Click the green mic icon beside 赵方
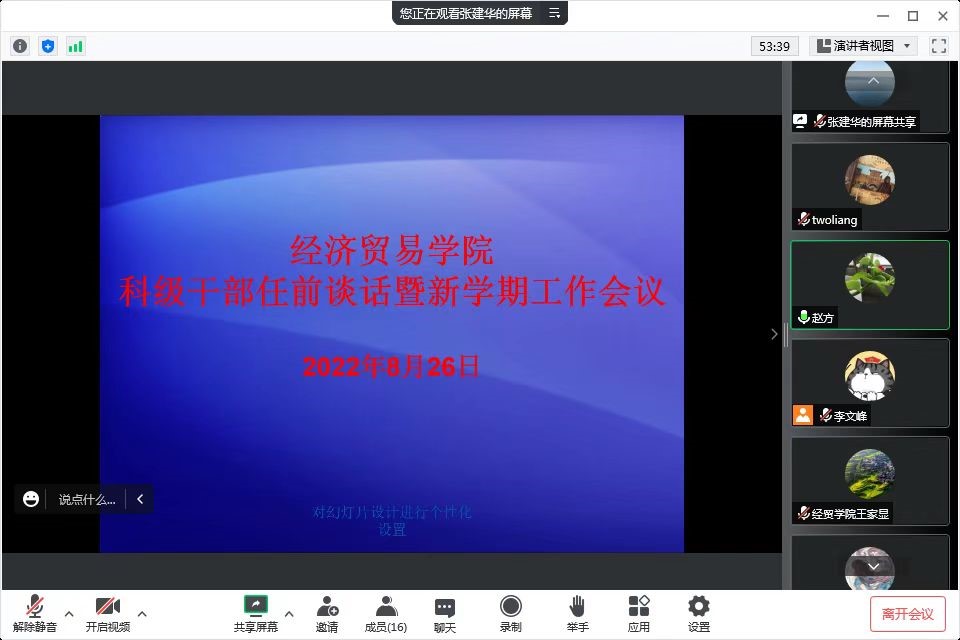Screen dimensions: 960x640 [x=803, y=317]
